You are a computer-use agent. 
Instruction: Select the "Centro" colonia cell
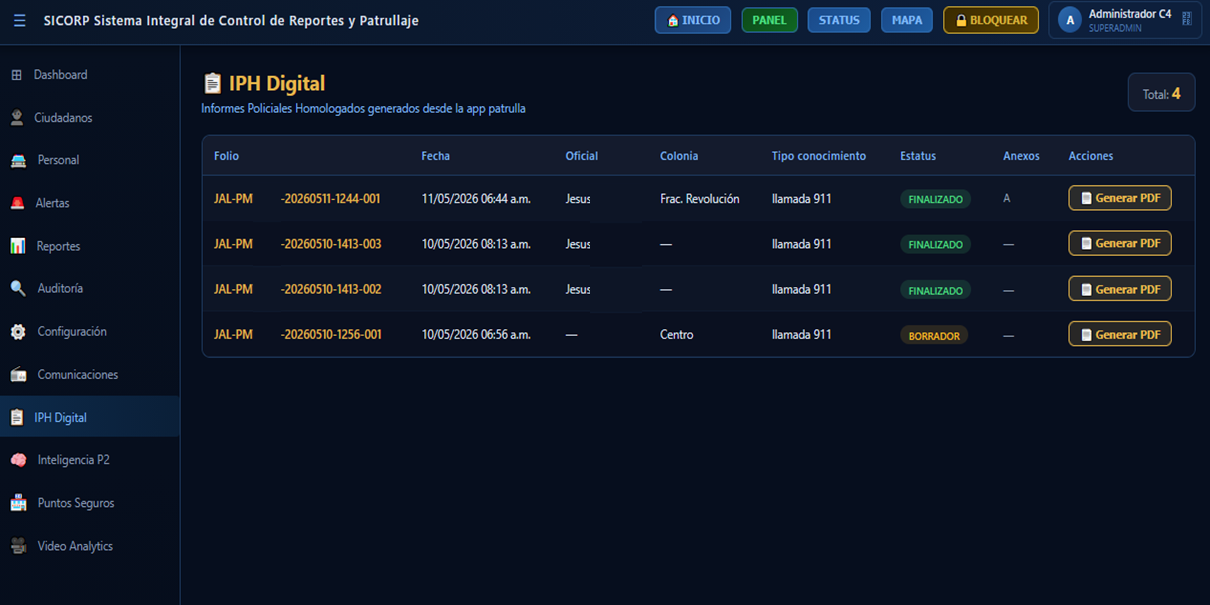coord(677,335)
